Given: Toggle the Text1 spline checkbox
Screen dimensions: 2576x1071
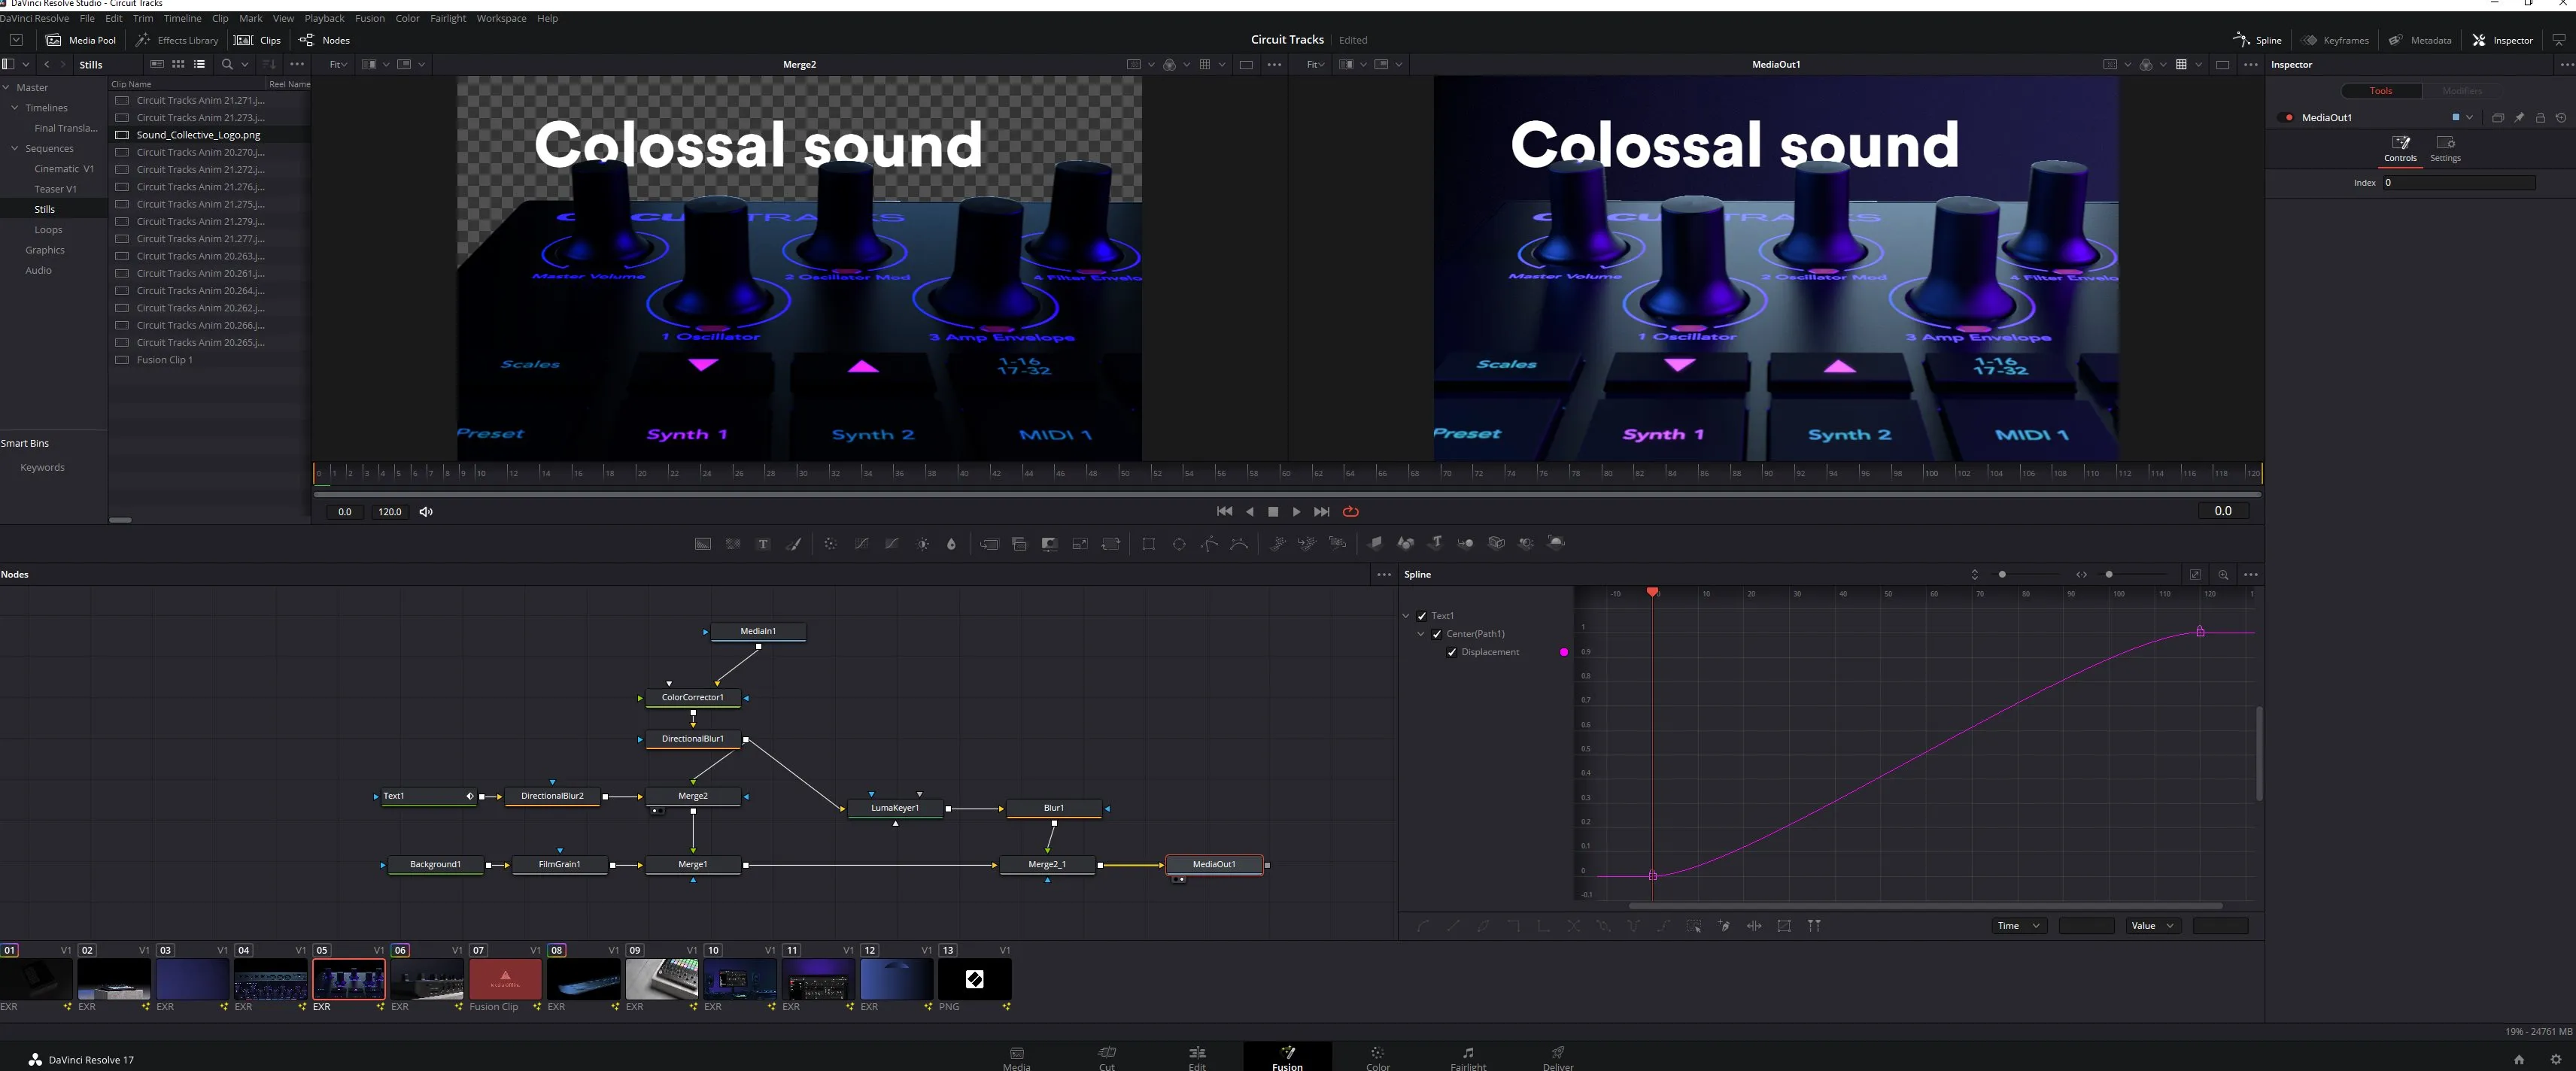Looking at the screenshot, I should pyautogui.click(x=1422, y=616).
